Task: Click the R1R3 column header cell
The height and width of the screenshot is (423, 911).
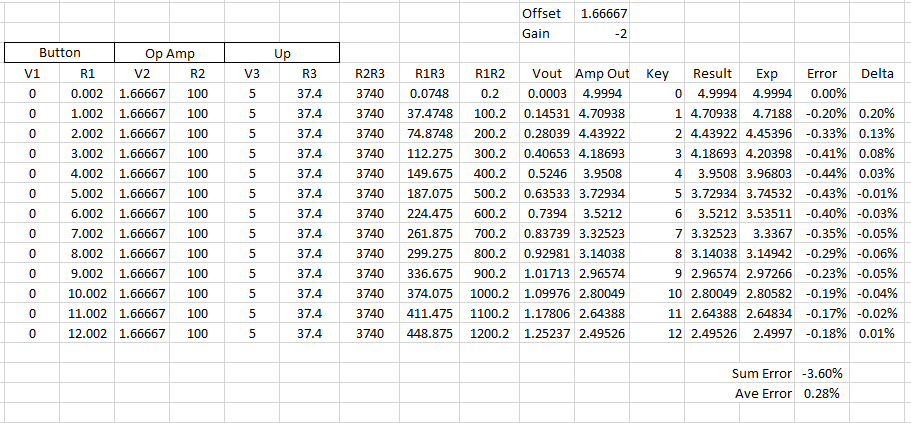Action: click(430, 74)
